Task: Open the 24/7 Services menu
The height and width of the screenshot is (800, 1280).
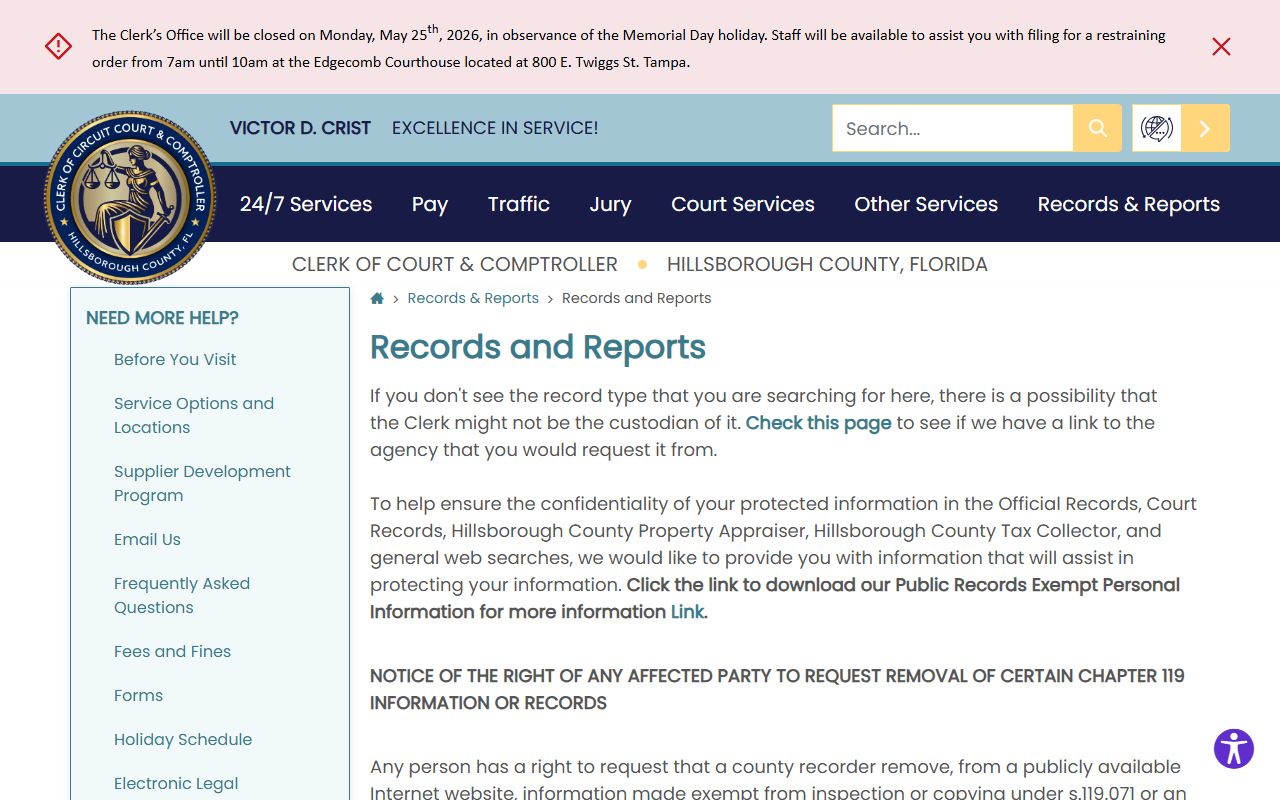Action: (306, 204)
